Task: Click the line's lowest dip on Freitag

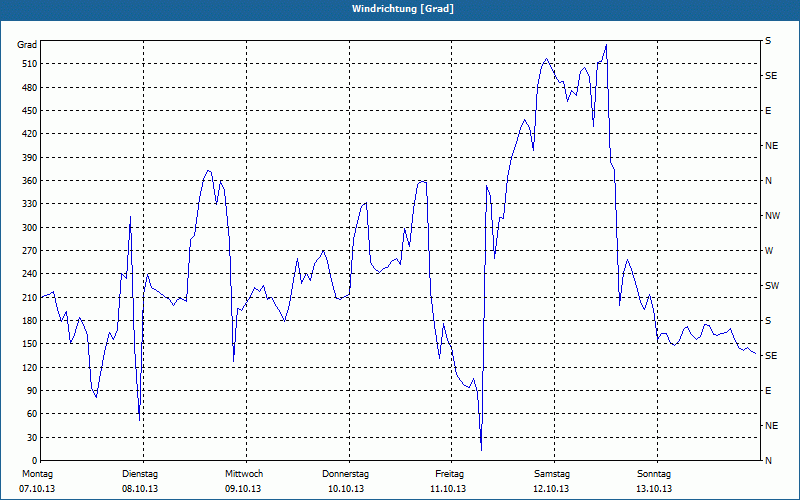Action: coord(481,450)
